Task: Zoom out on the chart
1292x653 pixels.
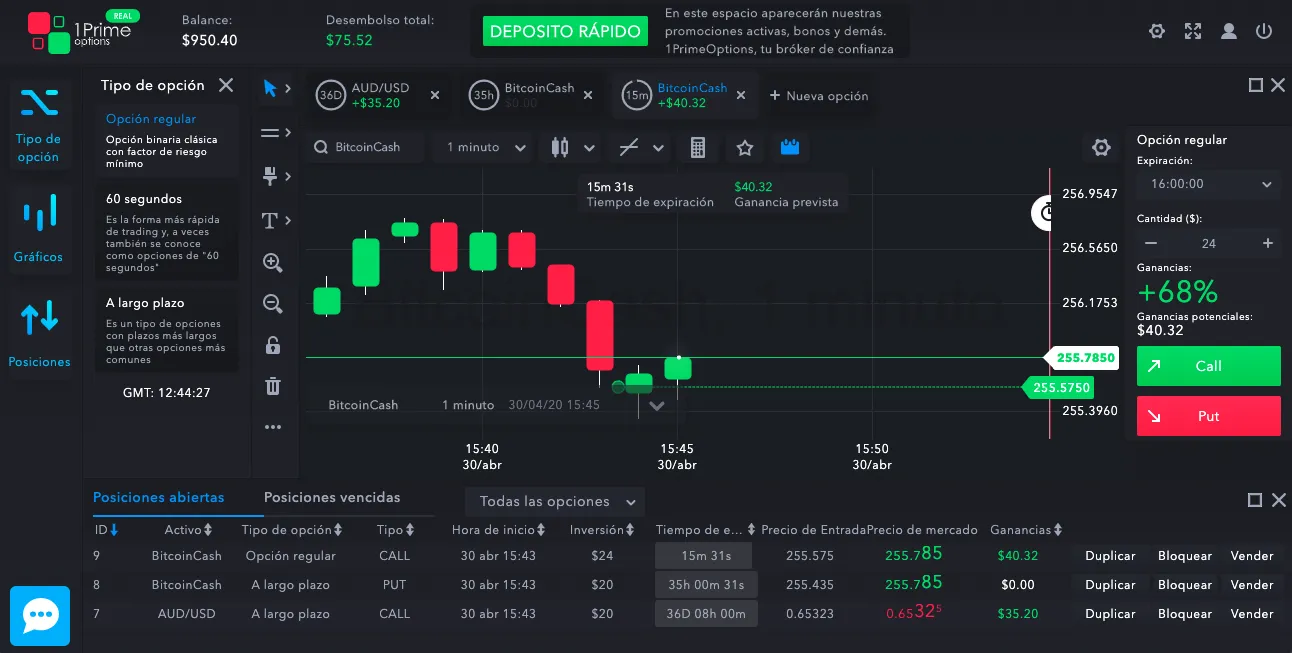Action: [x=272, y=304]
